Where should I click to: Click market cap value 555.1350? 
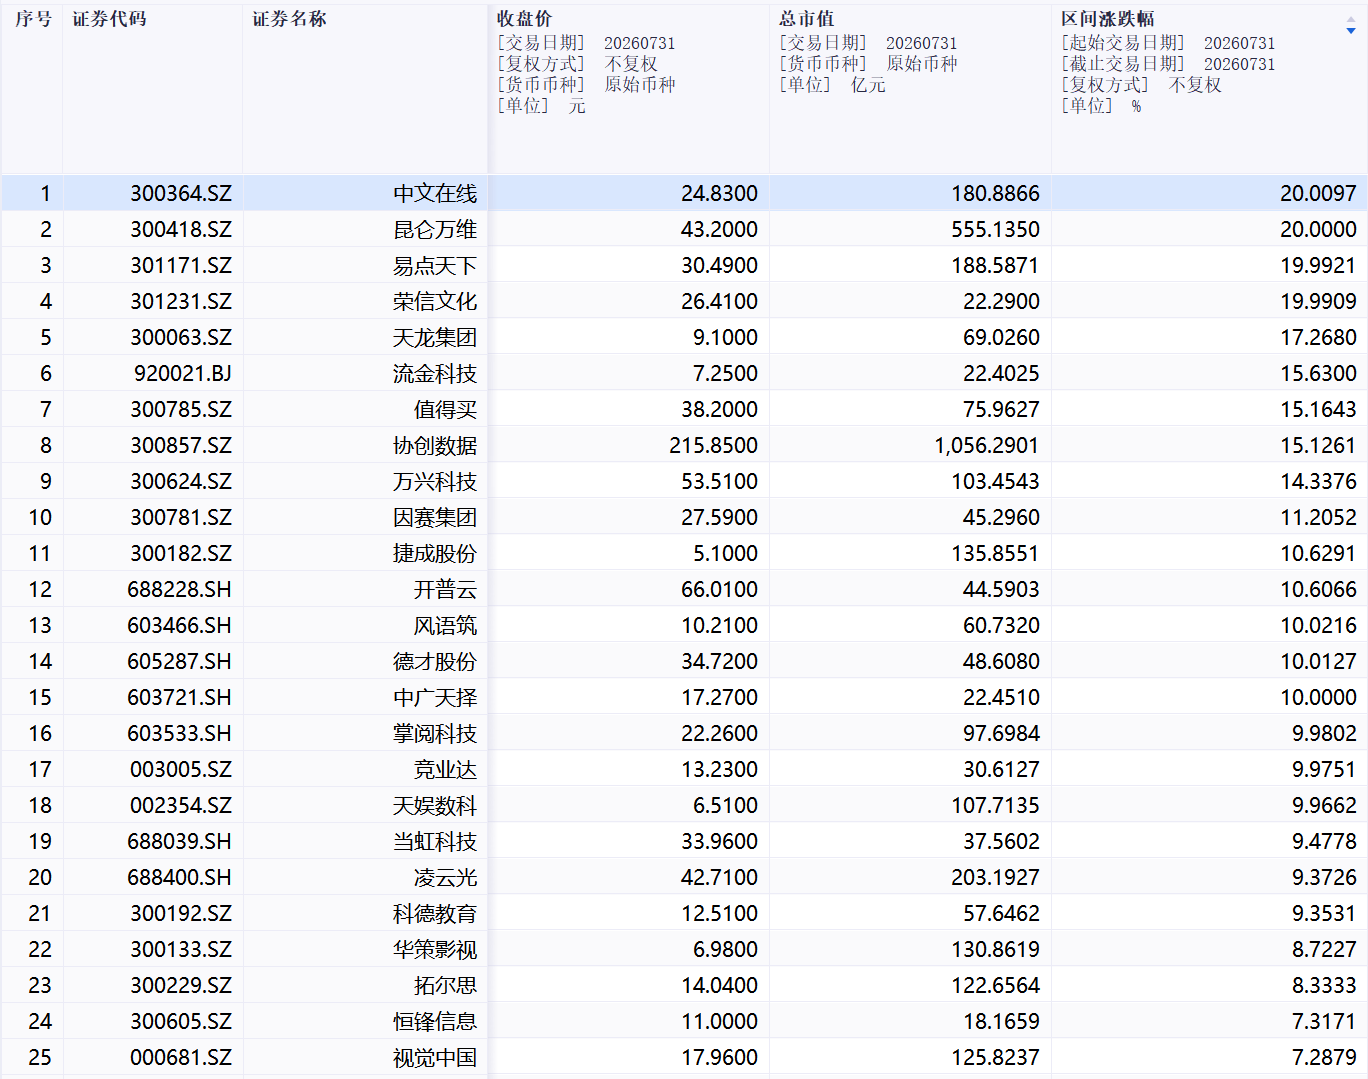(x=996, y=229)
